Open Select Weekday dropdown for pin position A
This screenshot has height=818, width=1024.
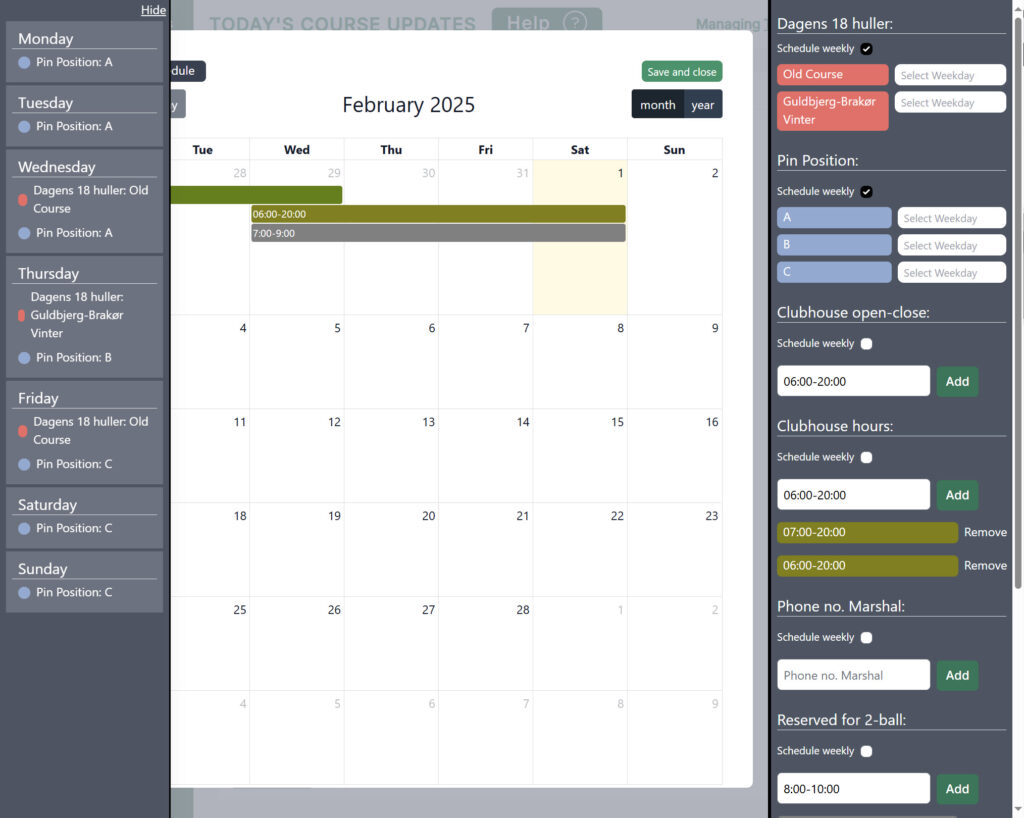(952, 218)
